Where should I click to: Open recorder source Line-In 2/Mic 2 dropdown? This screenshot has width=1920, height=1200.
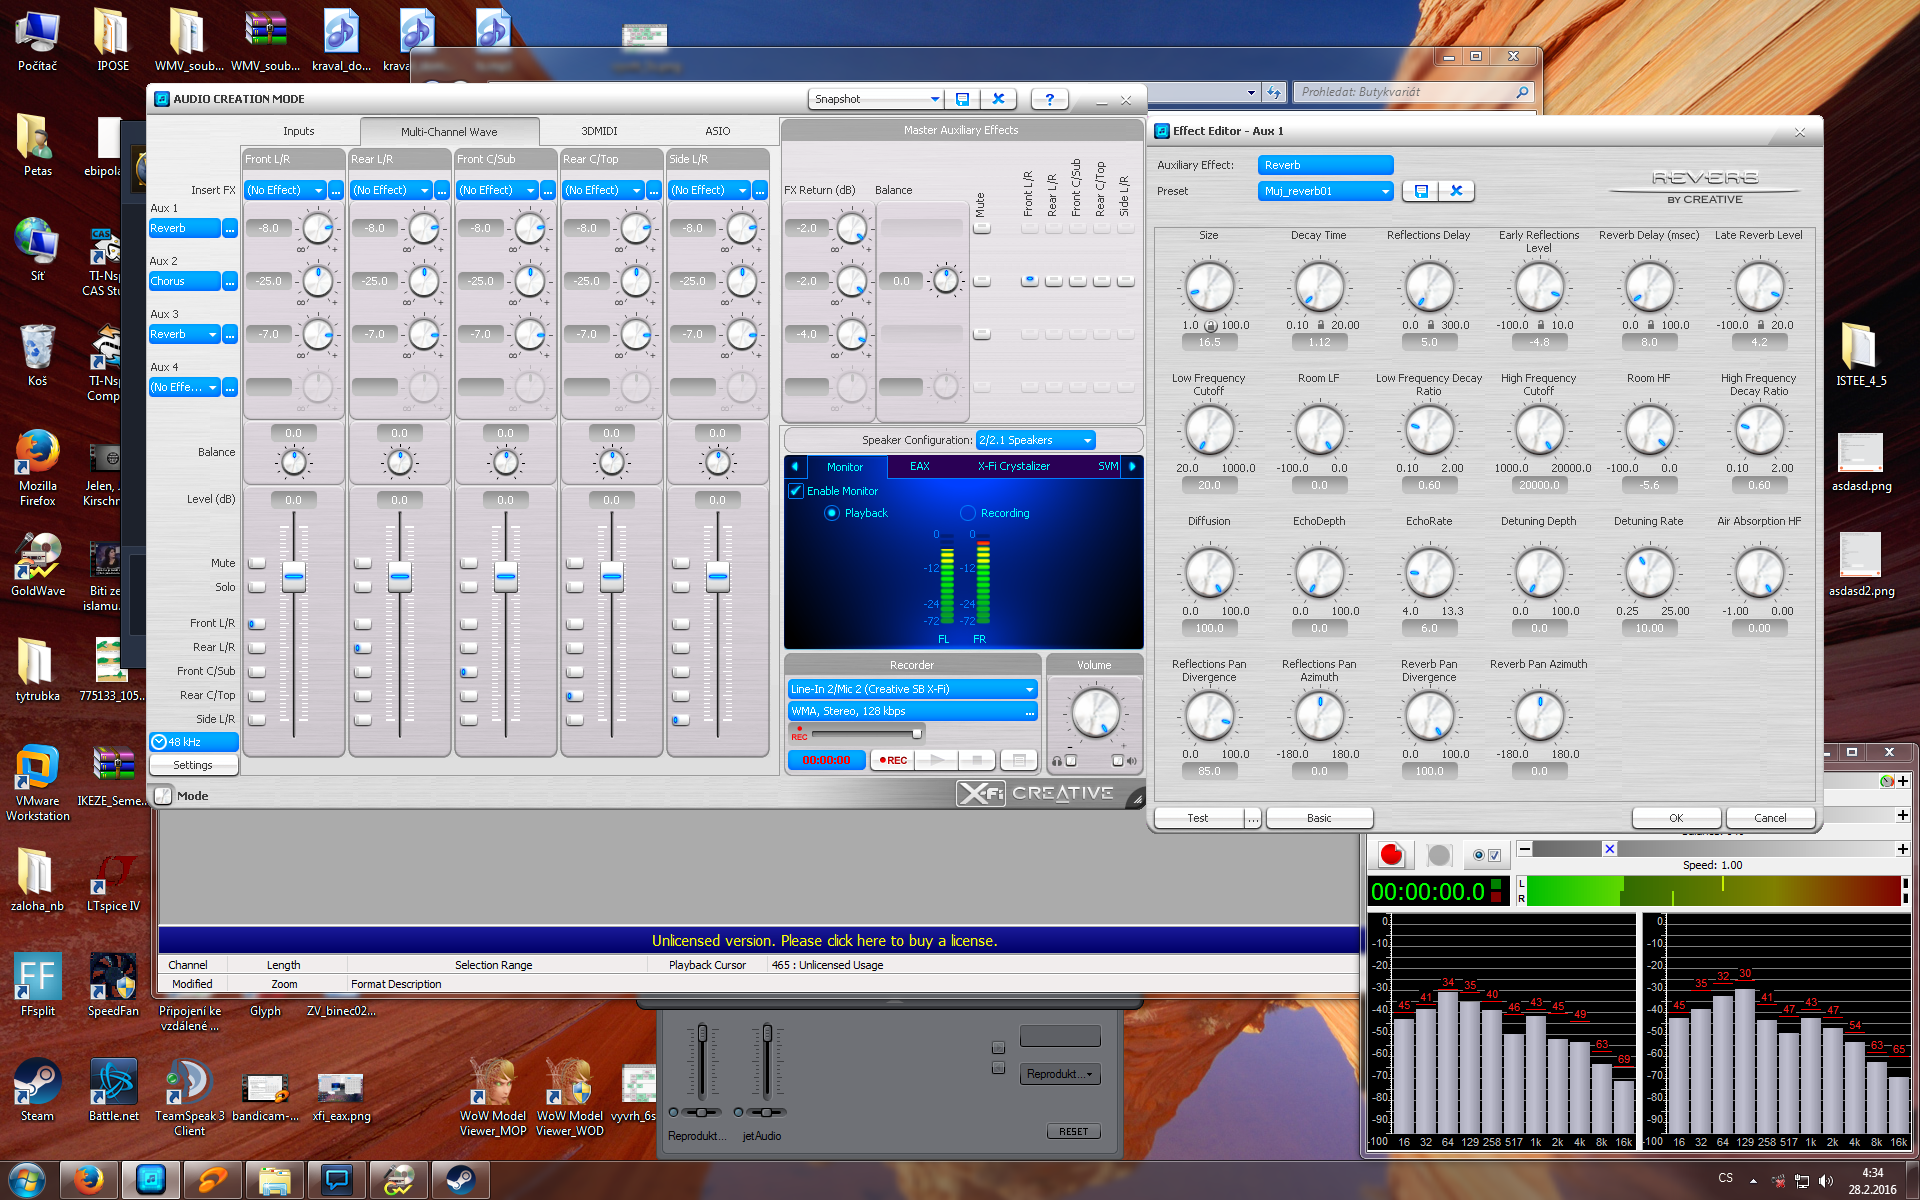coord(912,689)
